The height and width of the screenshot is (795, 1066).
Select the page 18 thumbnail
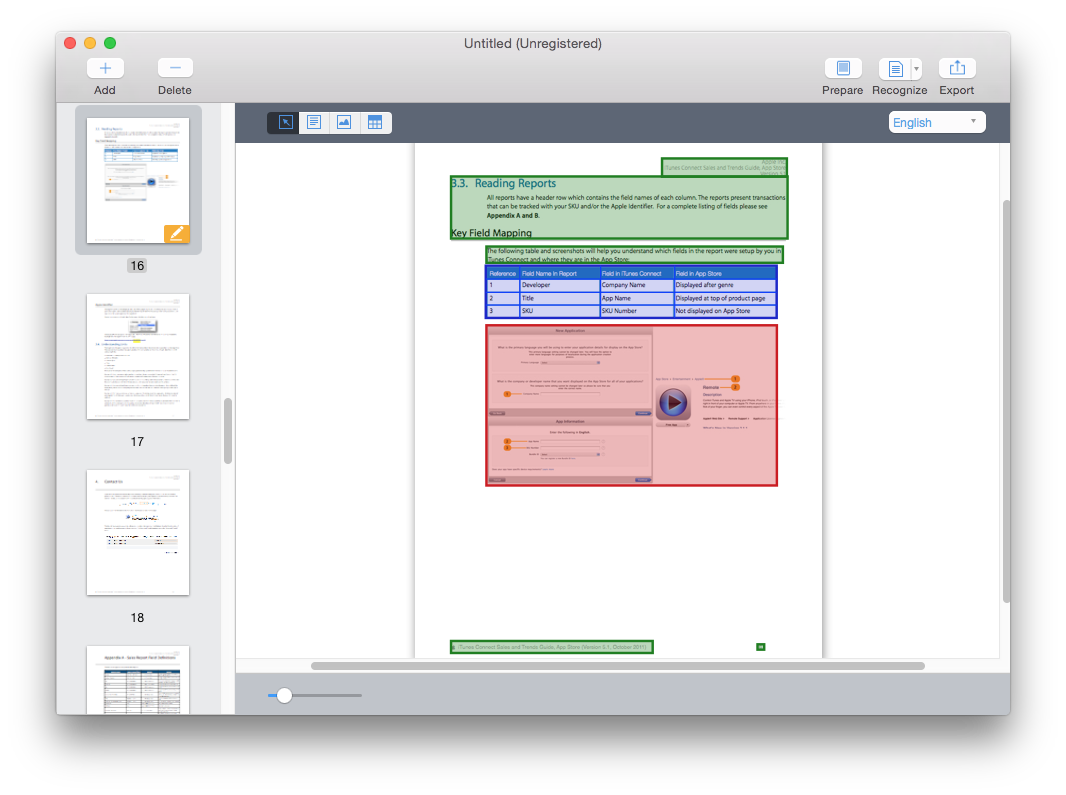tap(138, 532)
